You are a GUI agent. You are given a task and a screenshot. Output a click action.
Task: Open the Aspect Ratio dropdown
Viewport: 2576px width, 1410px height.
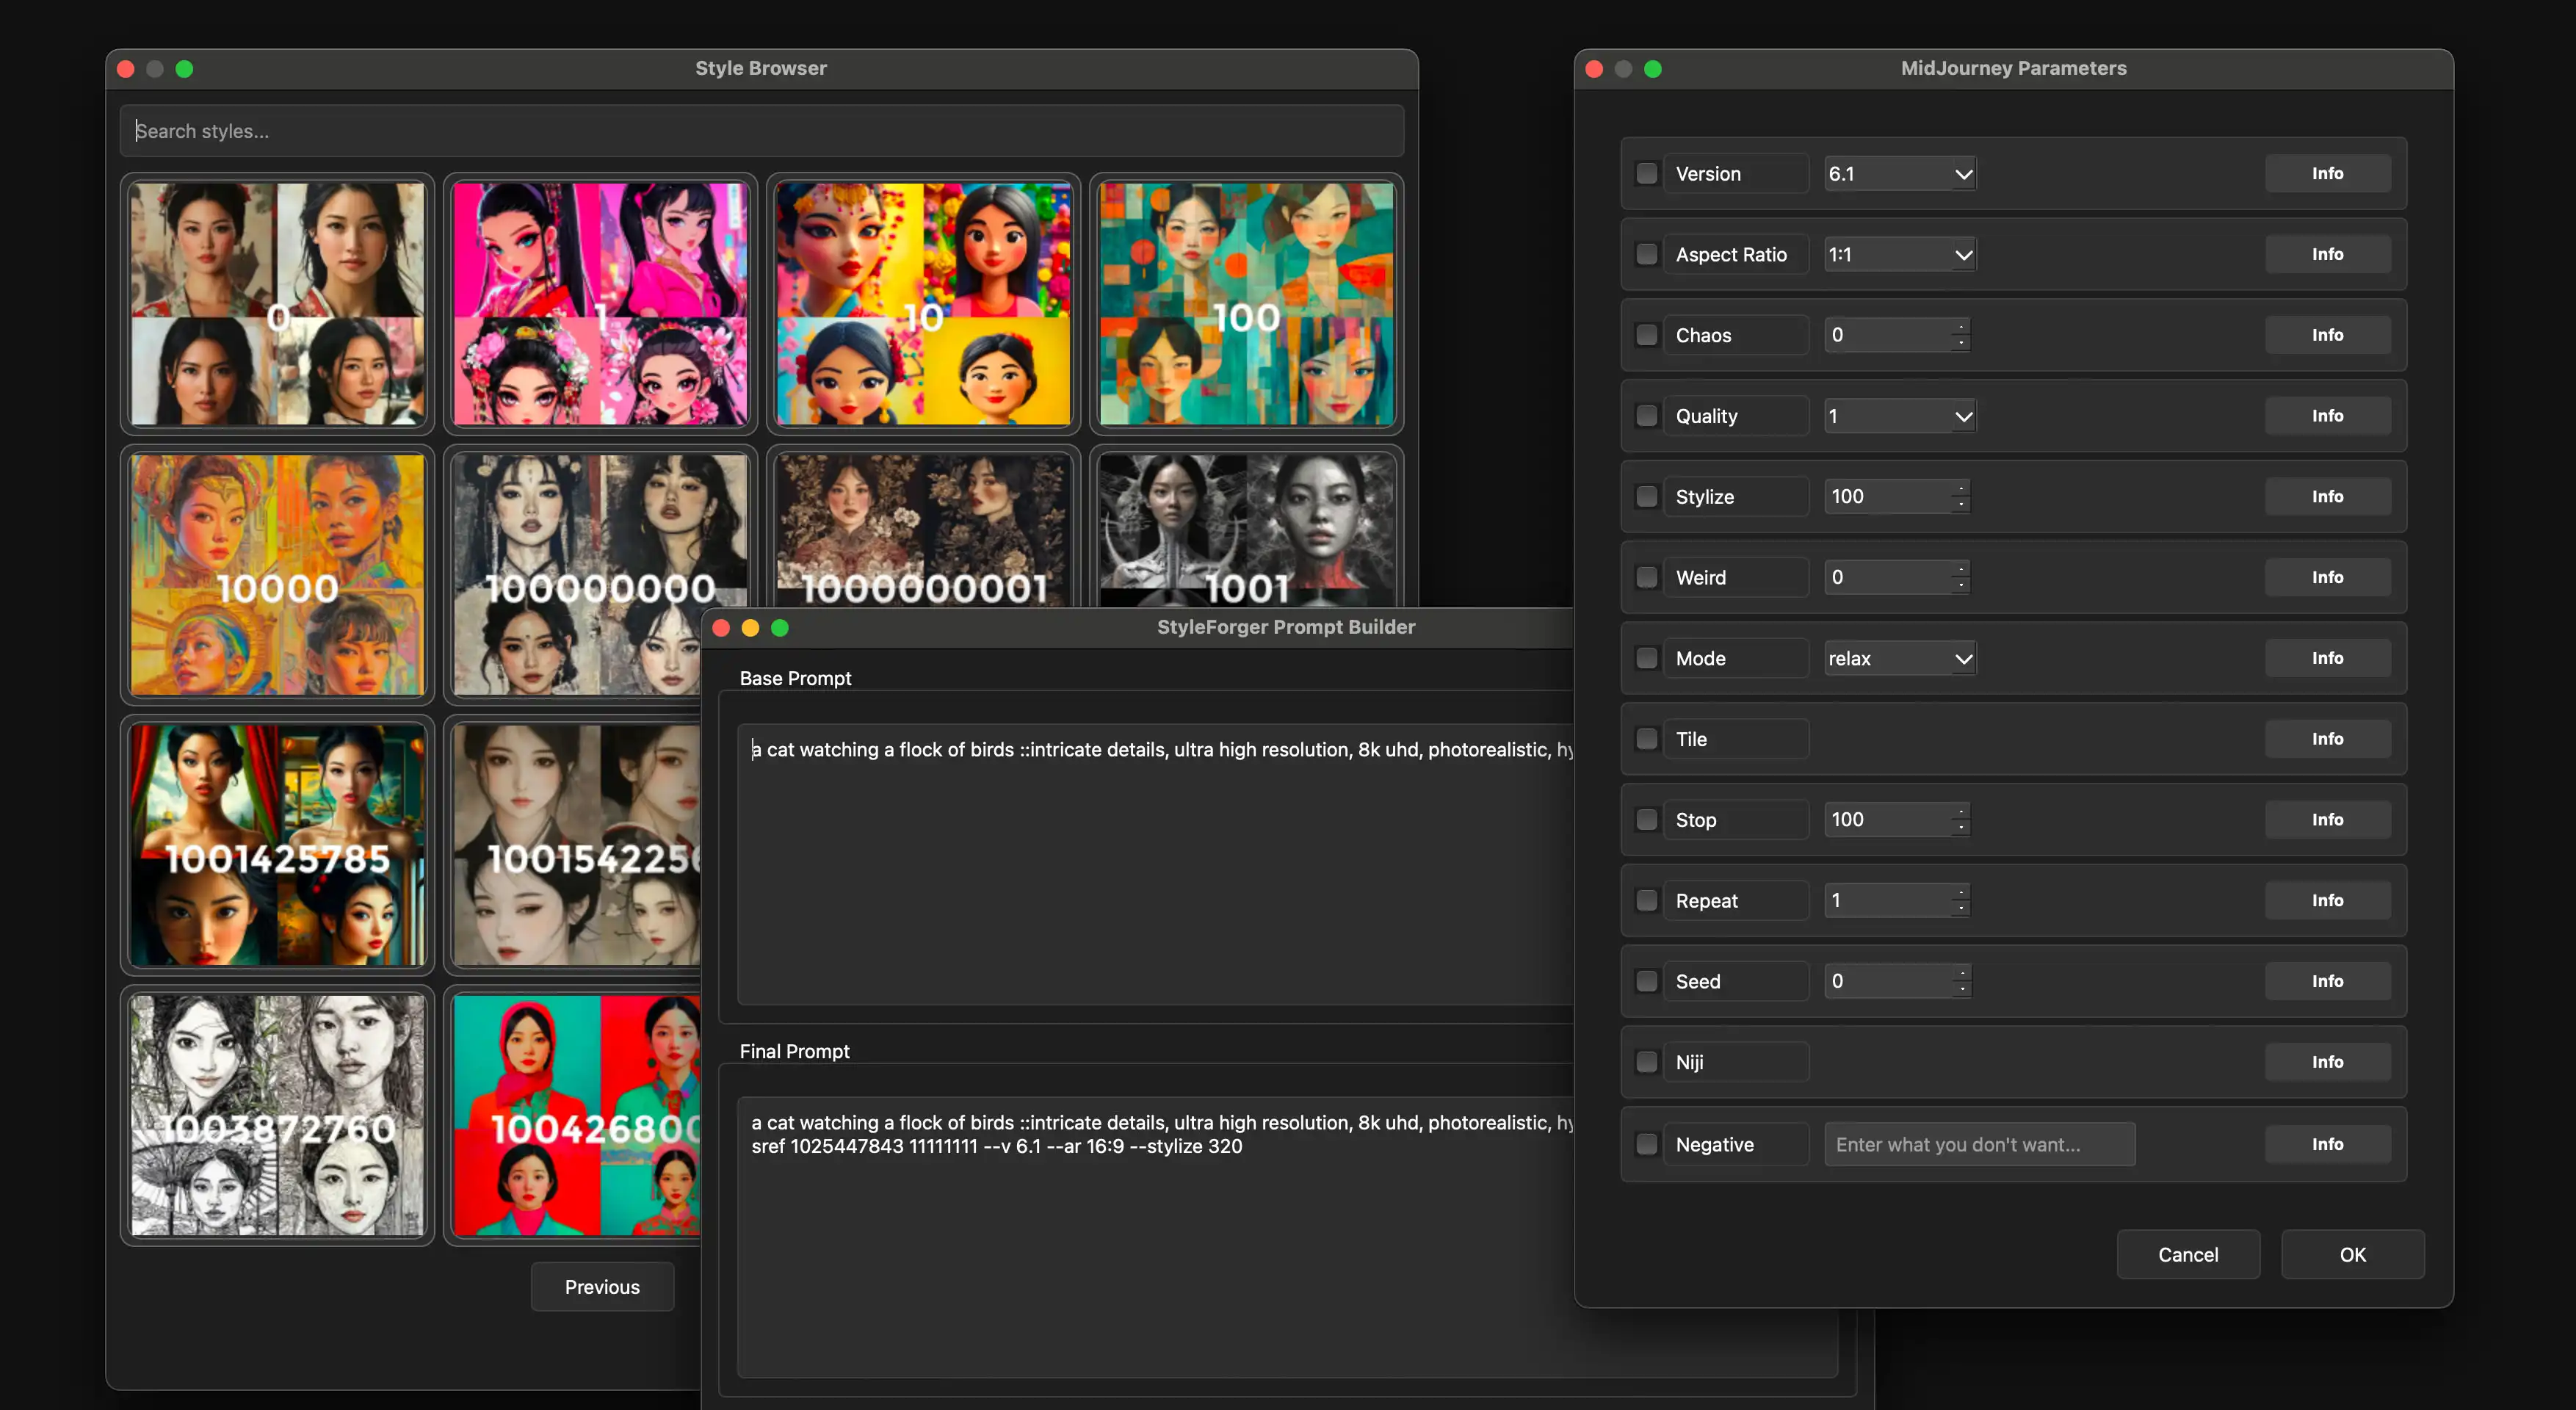(1898, 254)
